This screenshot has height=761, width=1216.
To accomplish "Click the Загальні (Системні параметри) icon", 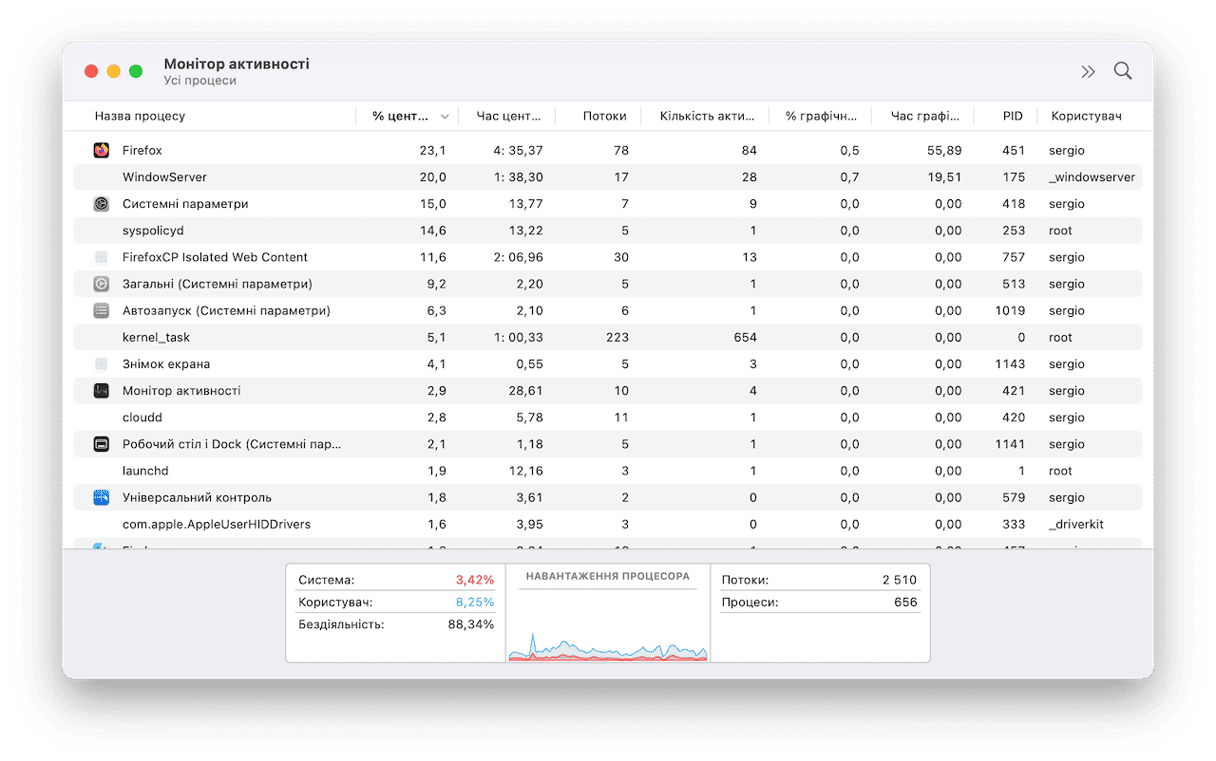I will [101, 284].
